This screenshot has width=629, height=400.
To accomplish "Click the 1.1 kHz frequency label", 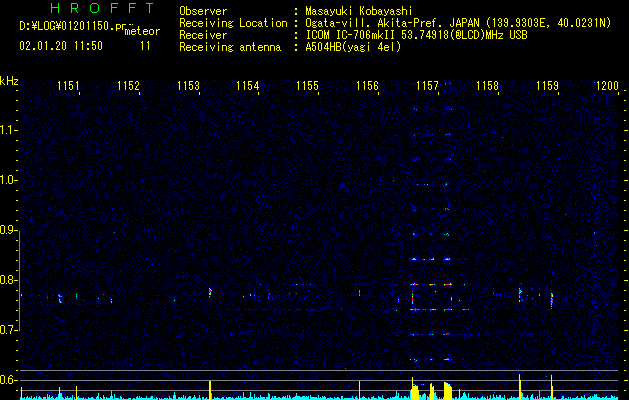I will point(8,130).
